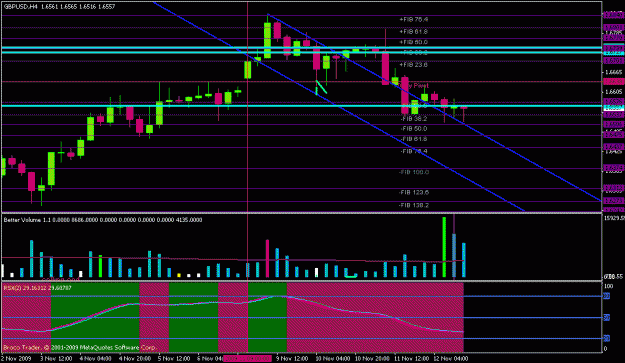
Task: Click the volume scale maximum value 15929
Action: coord(614,218)
